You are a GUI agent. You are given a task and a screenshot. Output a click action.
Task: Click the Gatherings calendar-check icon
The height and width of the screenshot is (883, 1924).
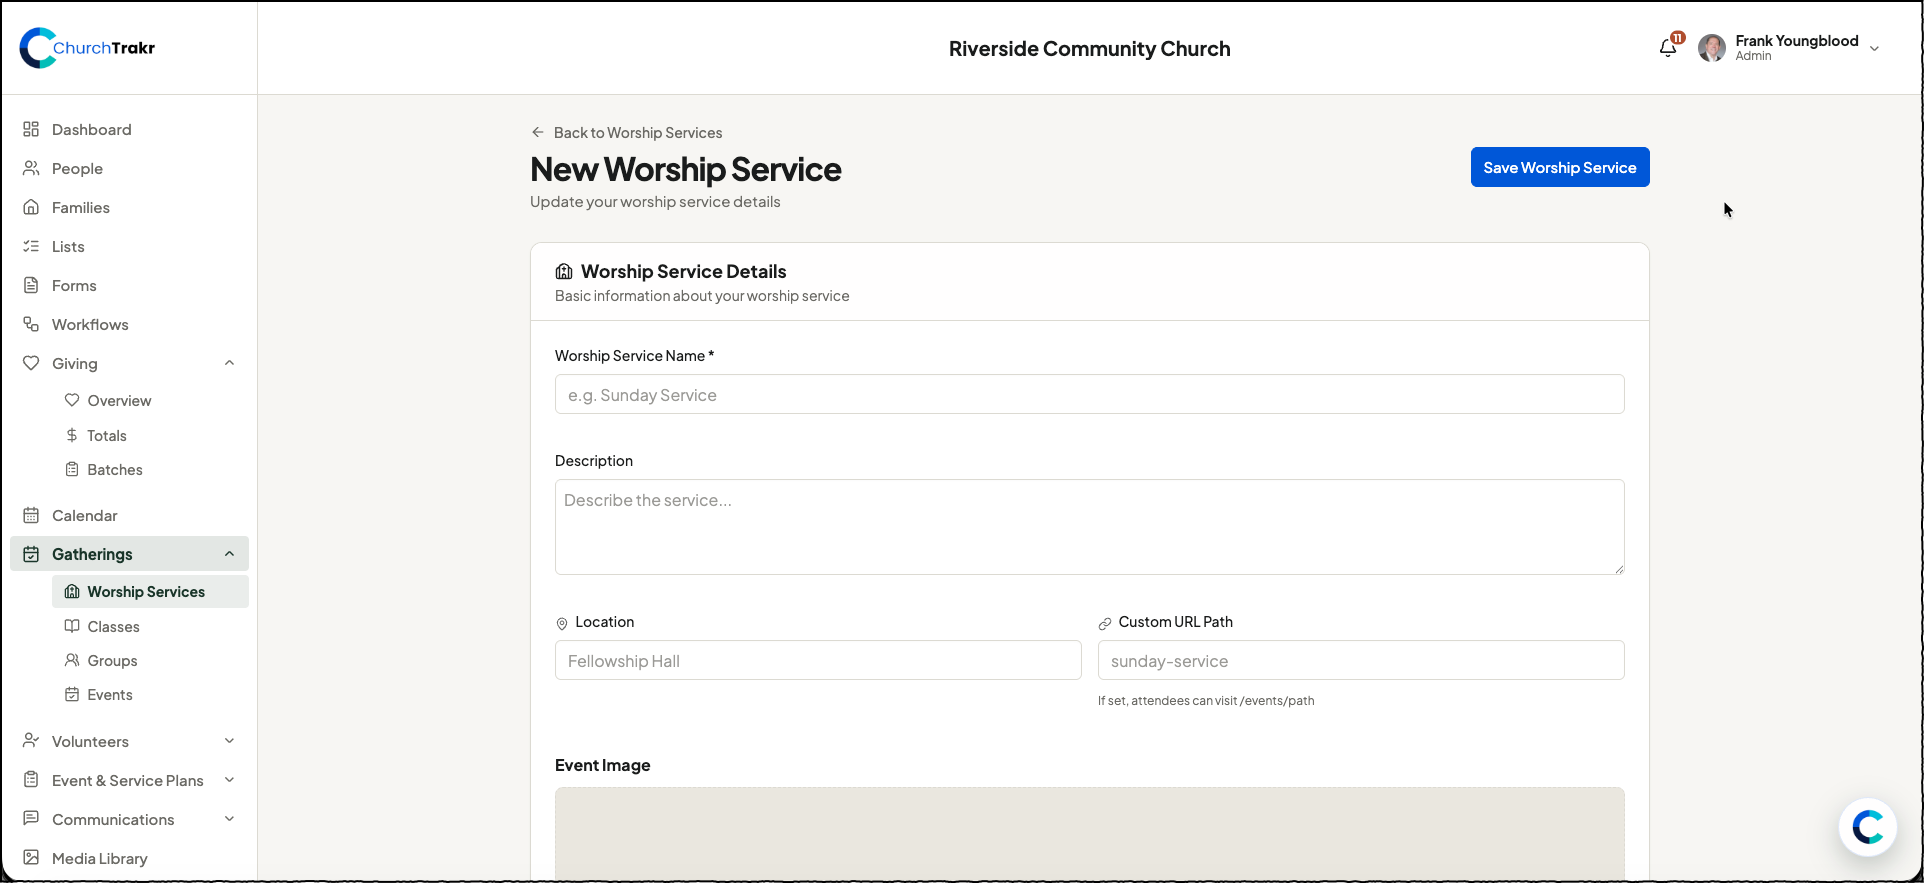(31, 554)
